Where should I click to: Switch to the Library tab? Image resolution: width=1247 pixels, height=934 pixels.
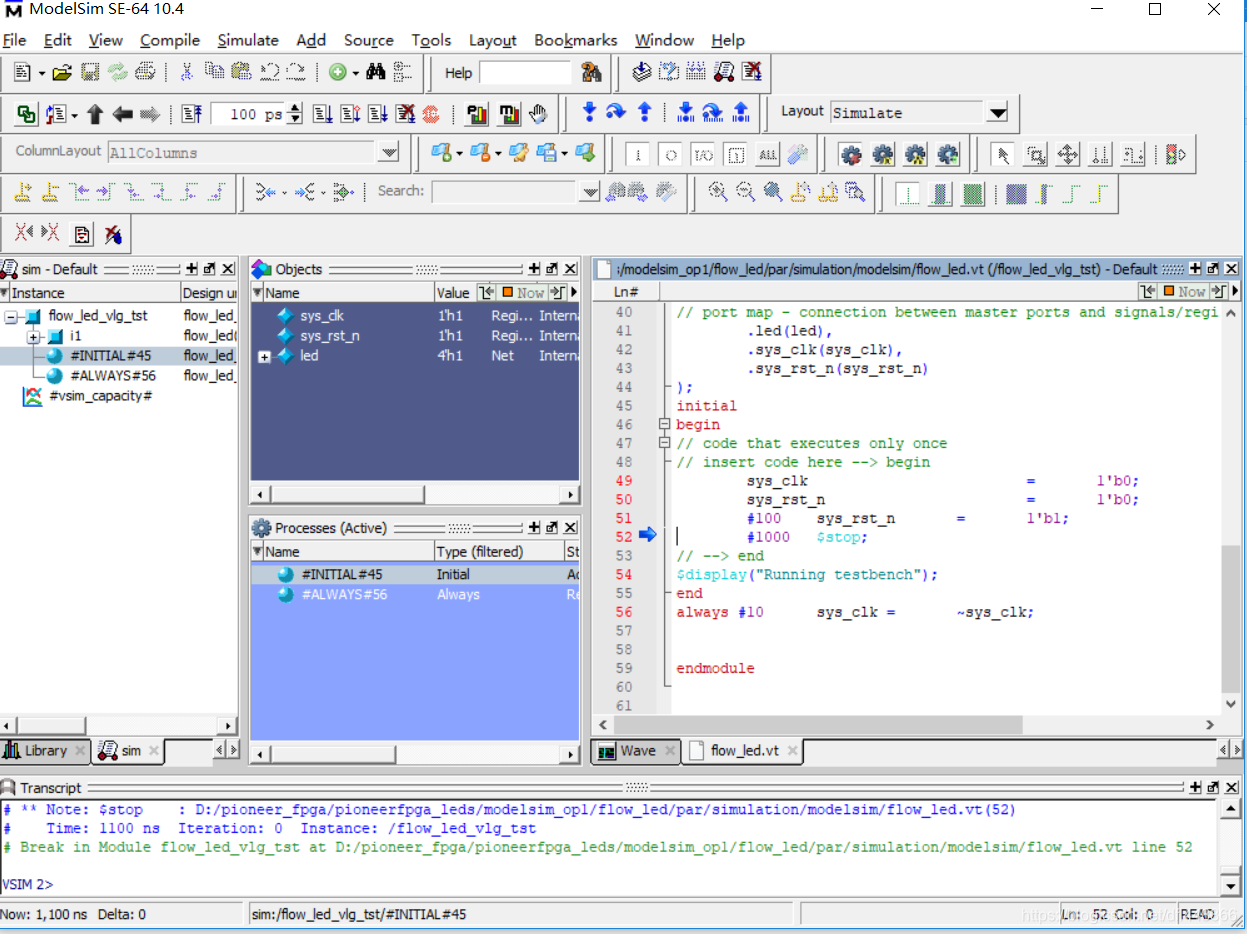(x=45, y=751)
